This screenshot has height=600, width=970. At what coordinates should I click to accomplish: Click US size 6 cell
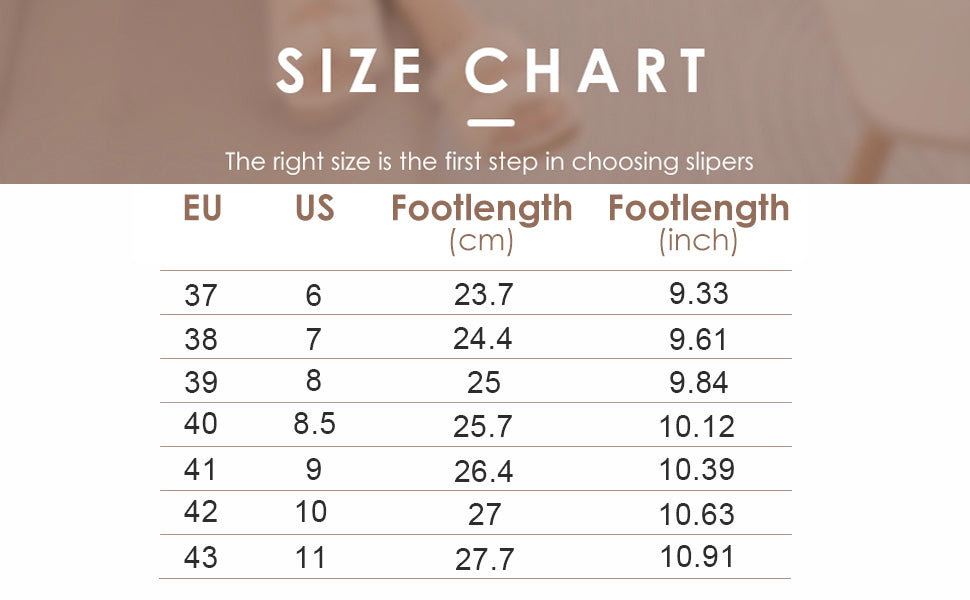pos(314,295)
